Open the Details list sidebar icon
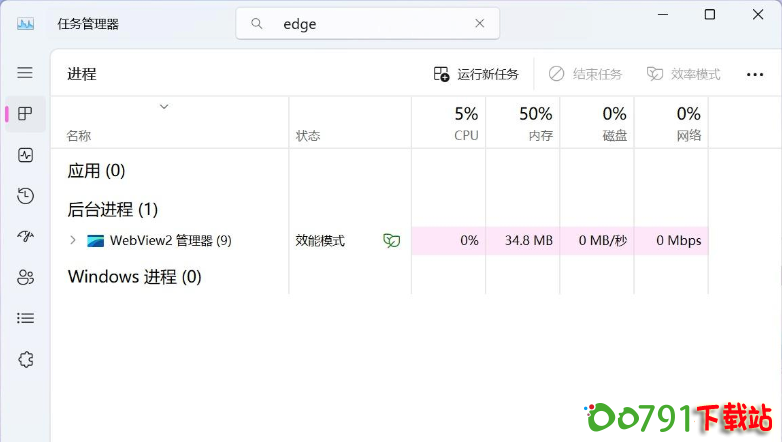The height and width of the screenshot is (442, 782). (25, 318)
